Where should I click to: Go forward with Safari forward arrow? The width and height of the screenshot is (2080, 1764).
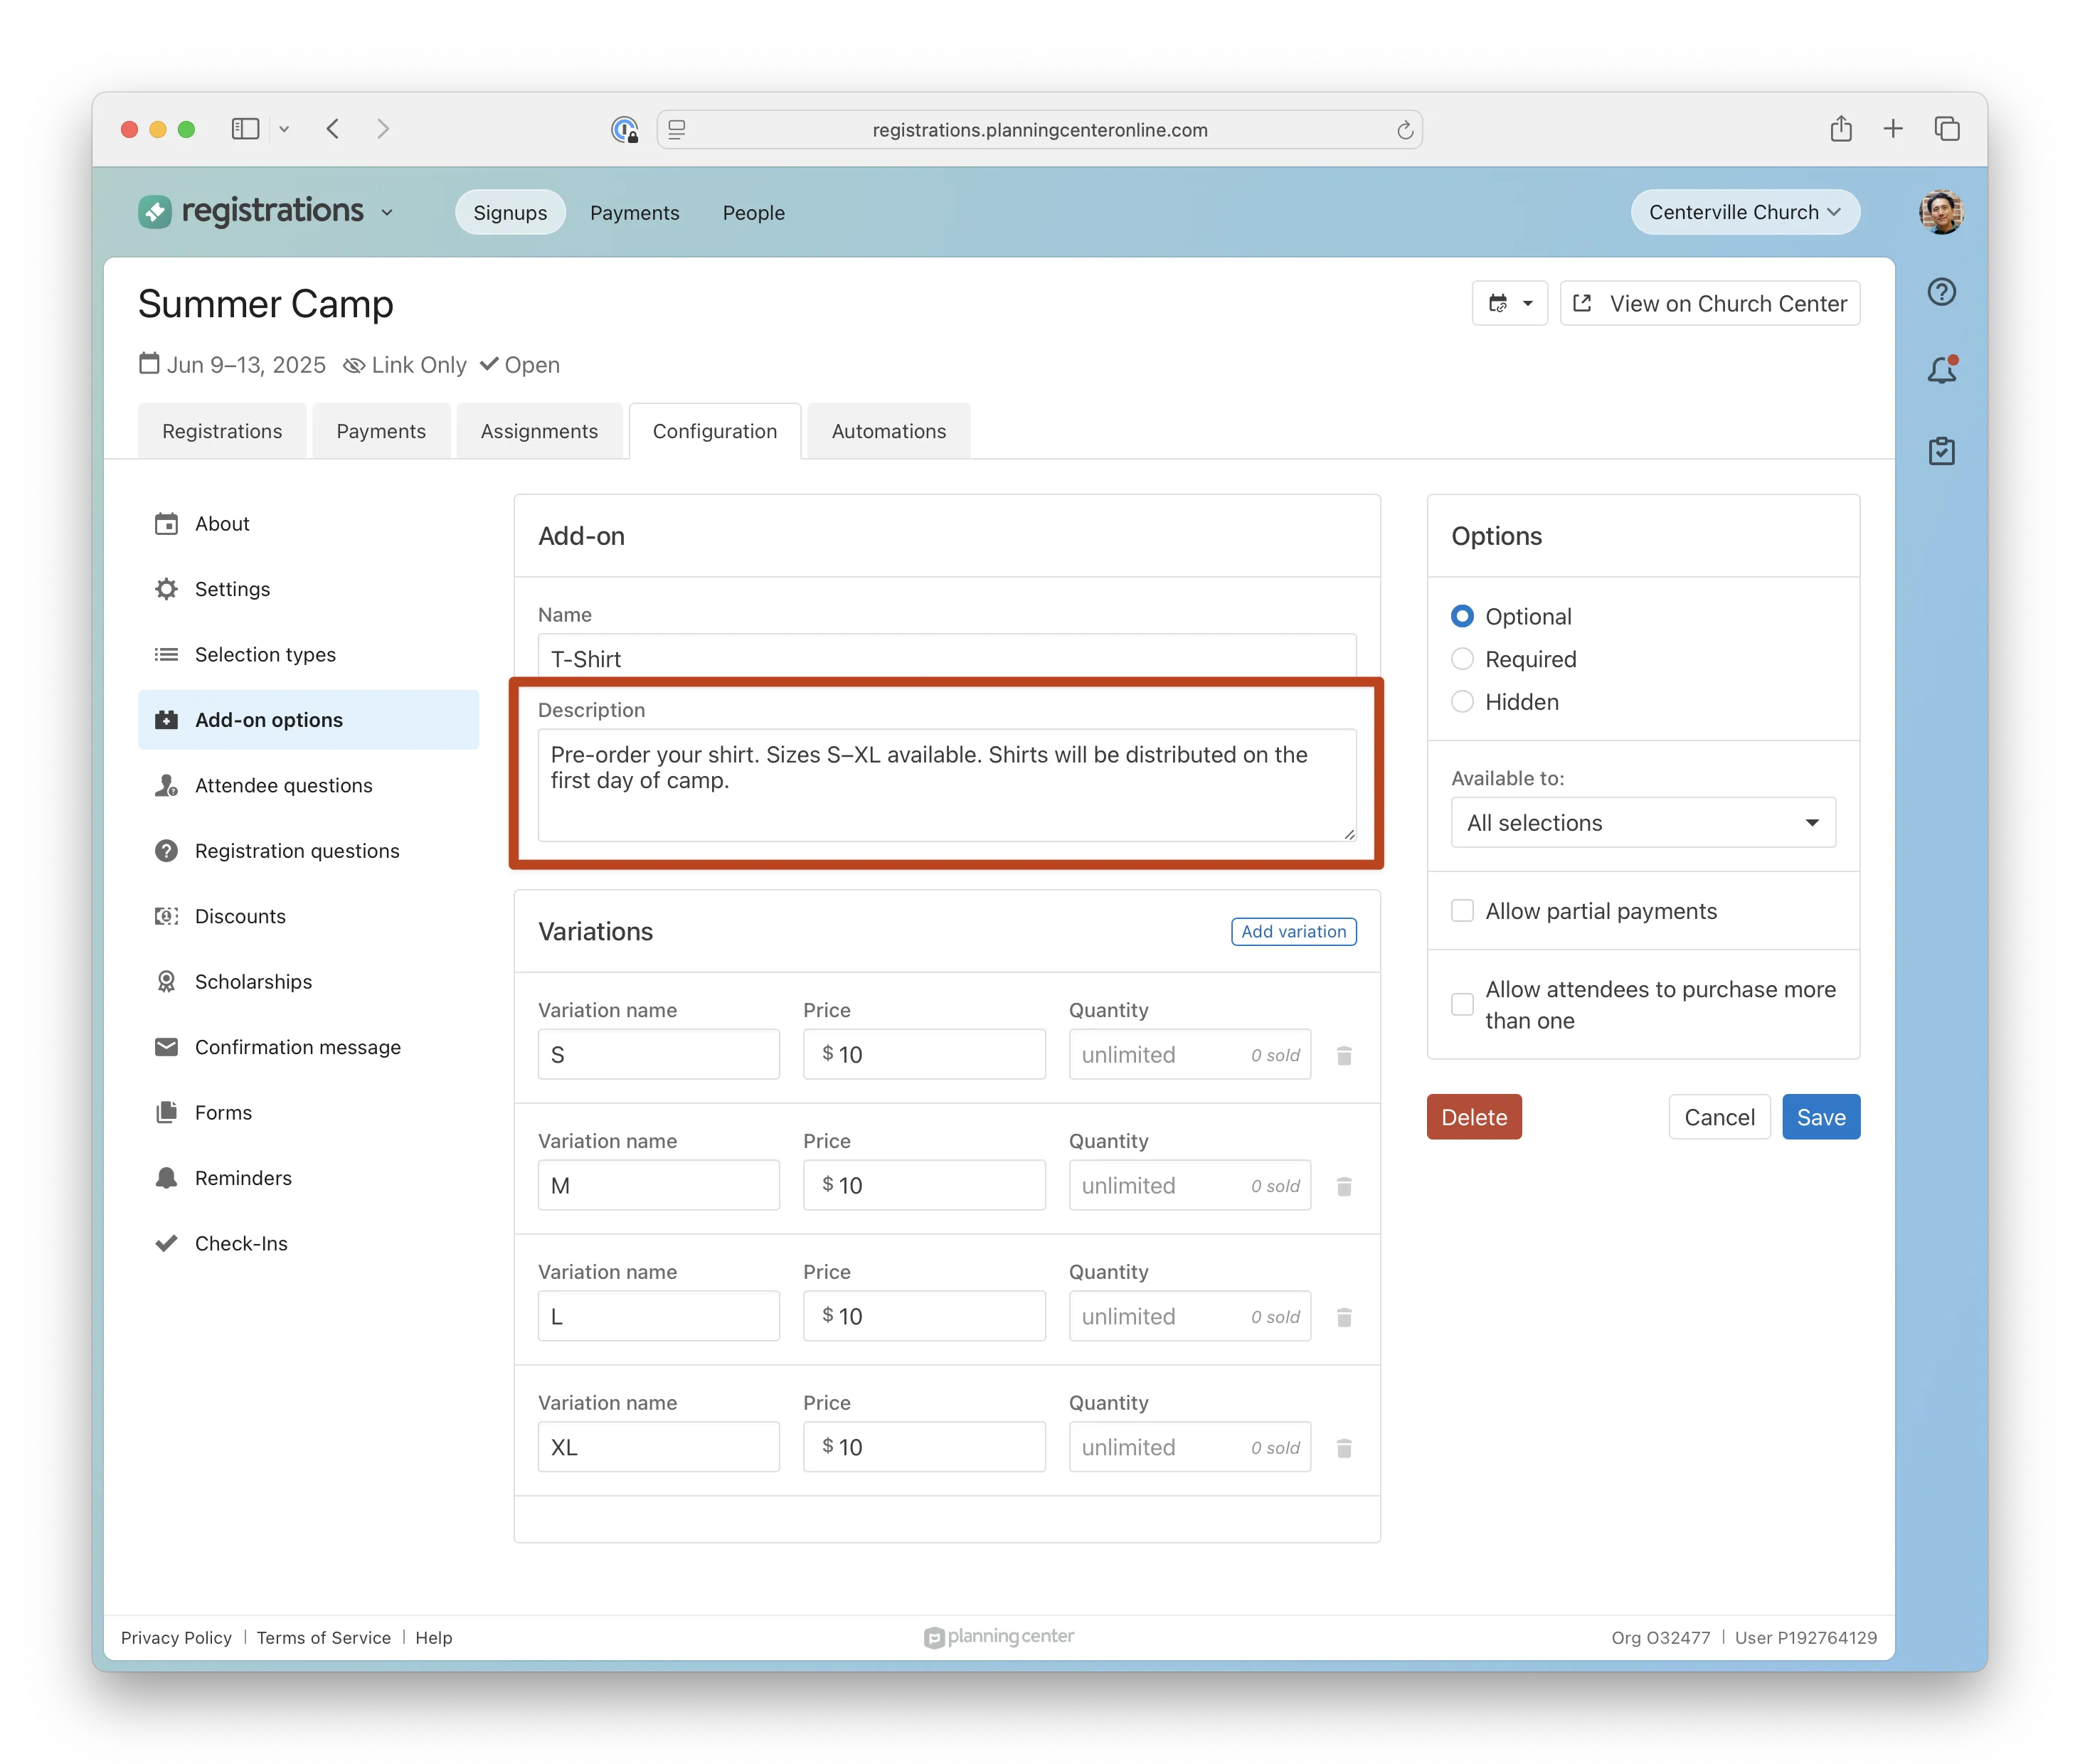click(383, 129)
